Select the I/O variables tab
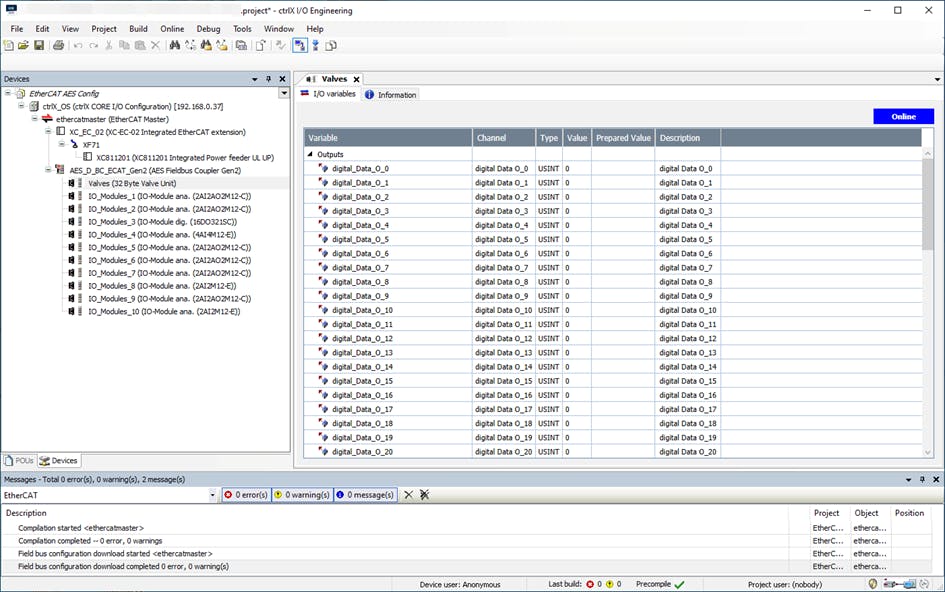The width and height of the screenshot is (945, 592). [328, 94]
